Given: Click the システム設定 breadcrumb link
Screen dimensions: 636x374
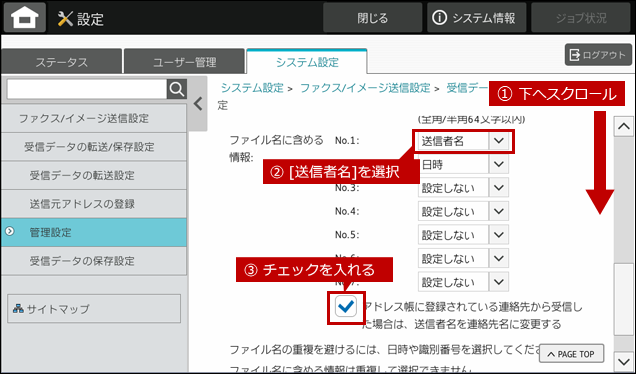Looking at the screenshot, I should pyautogui.click(x=252, y=88).
